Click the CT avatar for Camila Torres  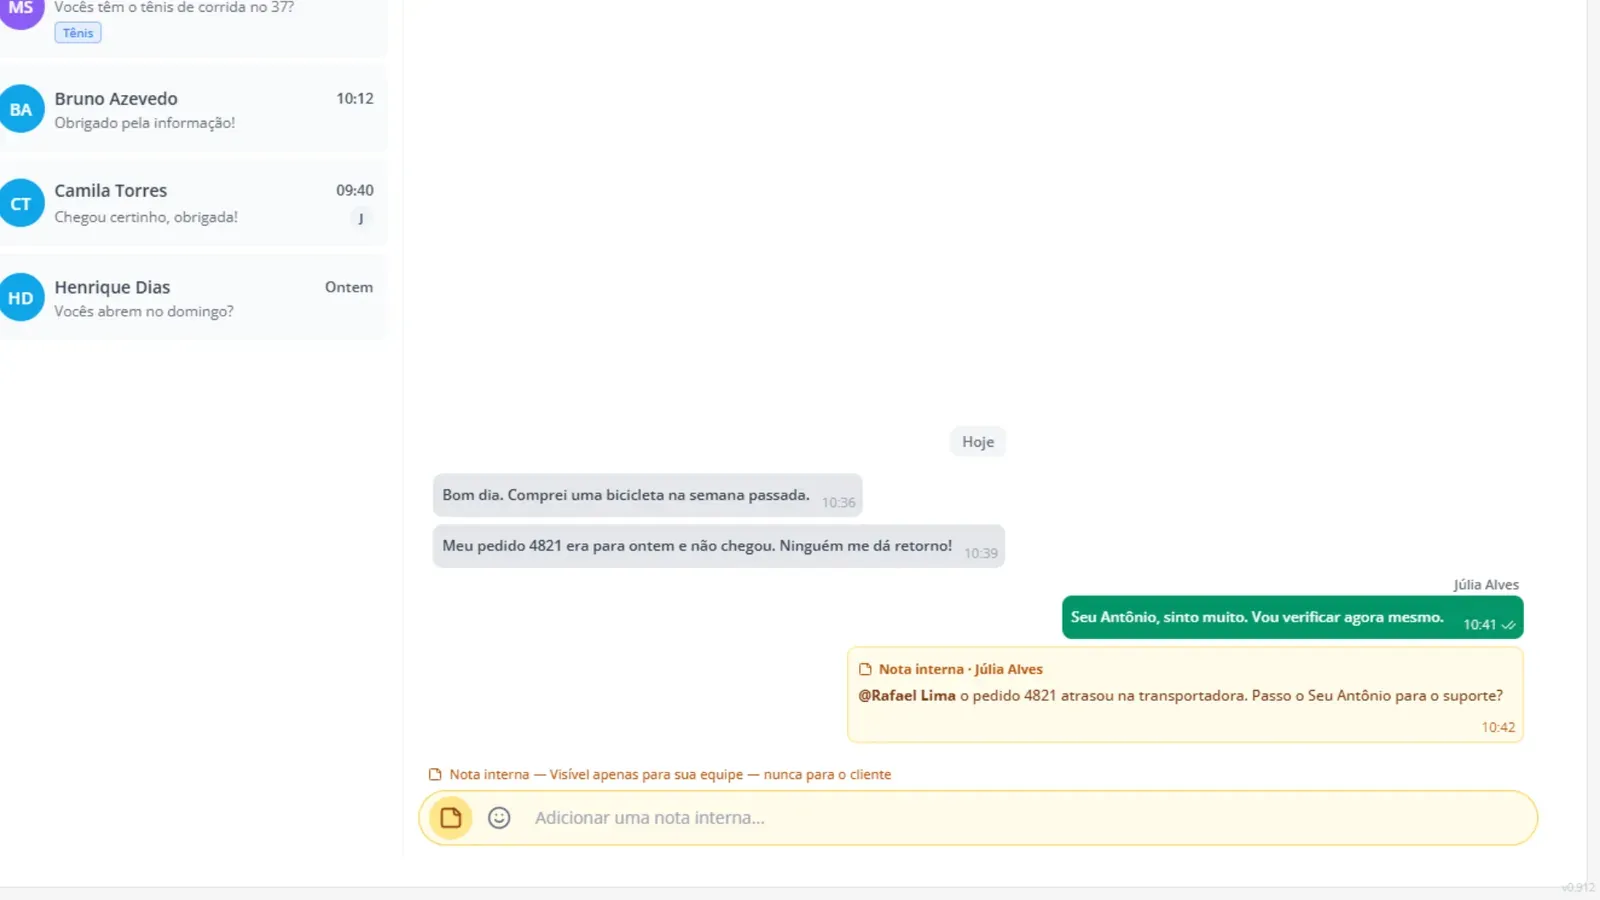[x=21, y=204]
